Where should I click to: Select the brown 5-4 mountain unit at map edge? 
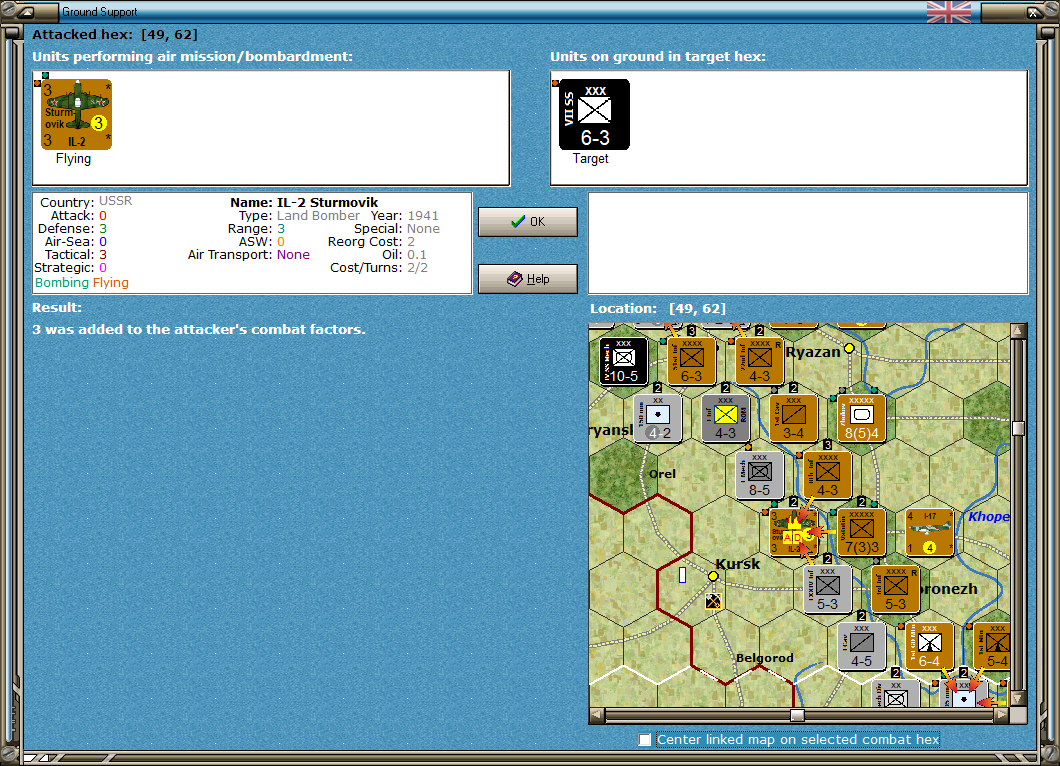(x=992, y=646)
